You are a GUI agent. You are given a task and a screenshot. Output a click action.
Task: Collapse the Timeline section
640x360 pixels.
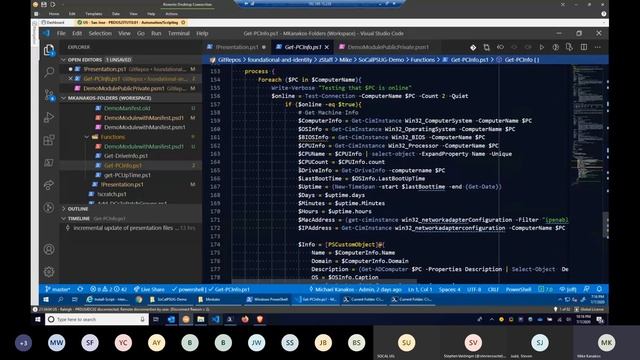63,218
